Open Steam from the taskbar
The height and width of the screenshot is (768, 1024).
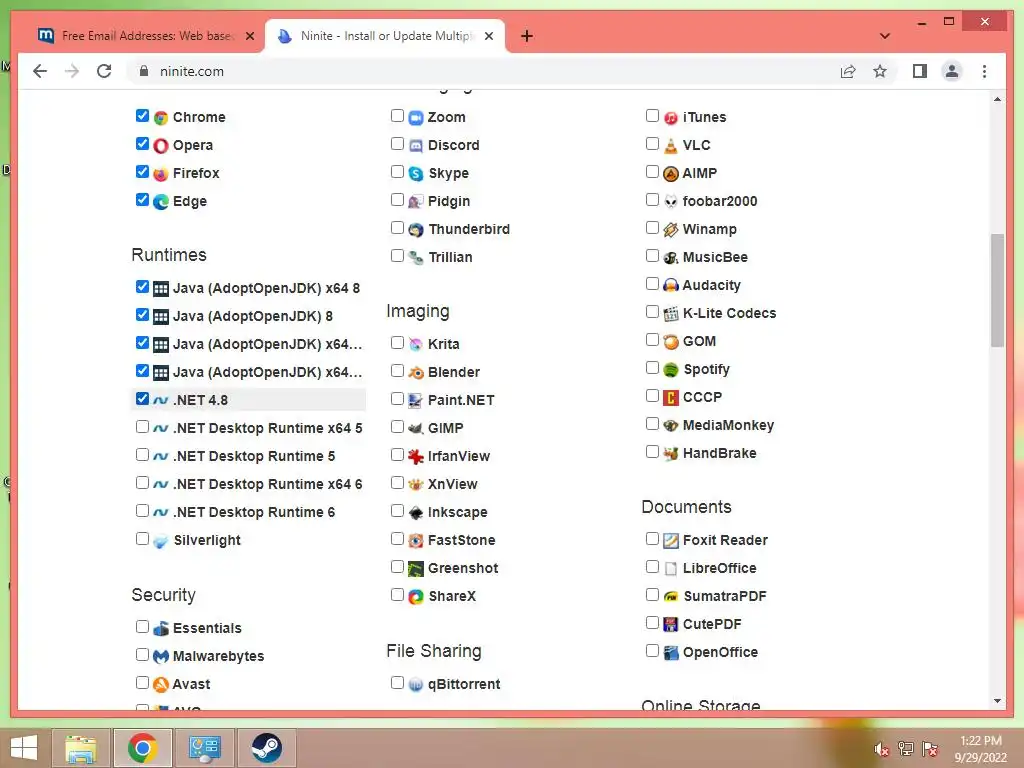pos(266,748)
